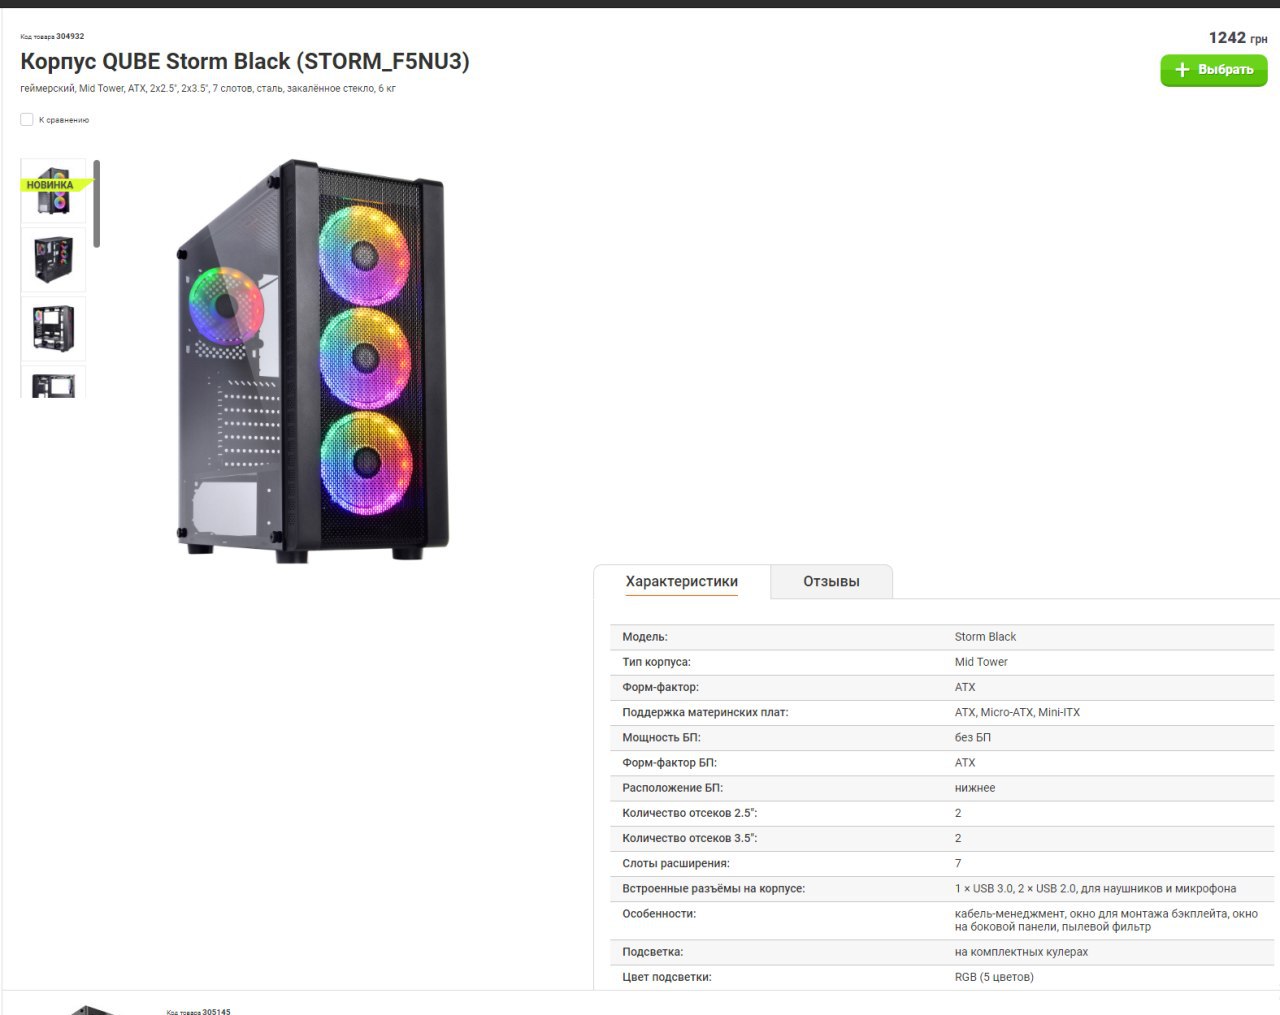The image size is (1280, 1015).
Task: Click the product code 304932
Action: pyautogui.click(x=70, y=36)
